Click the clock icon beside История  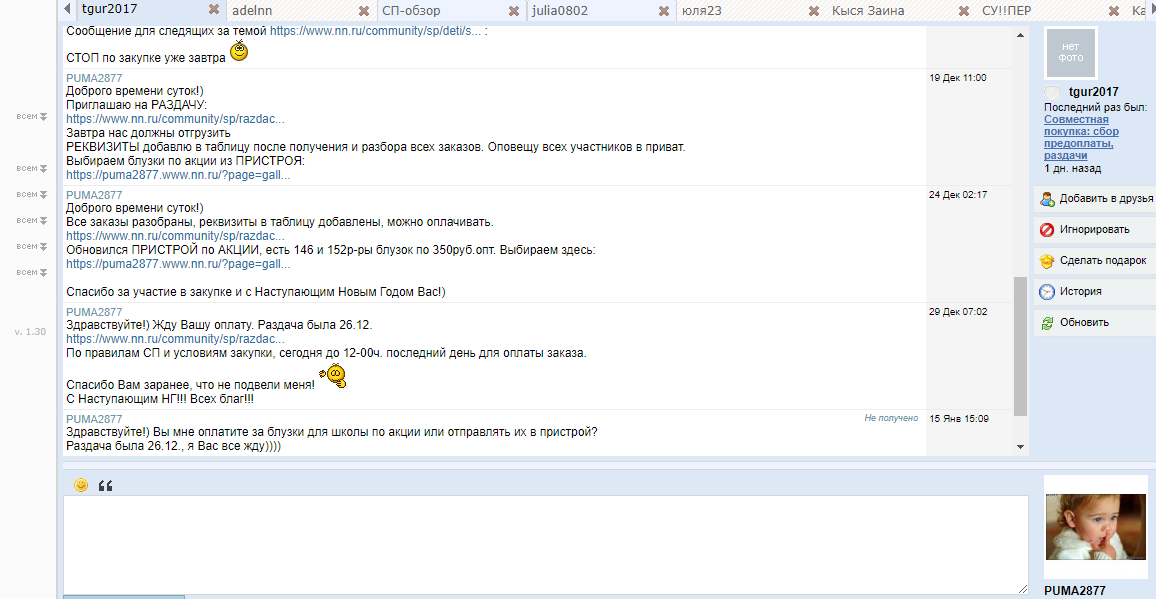1047,292
